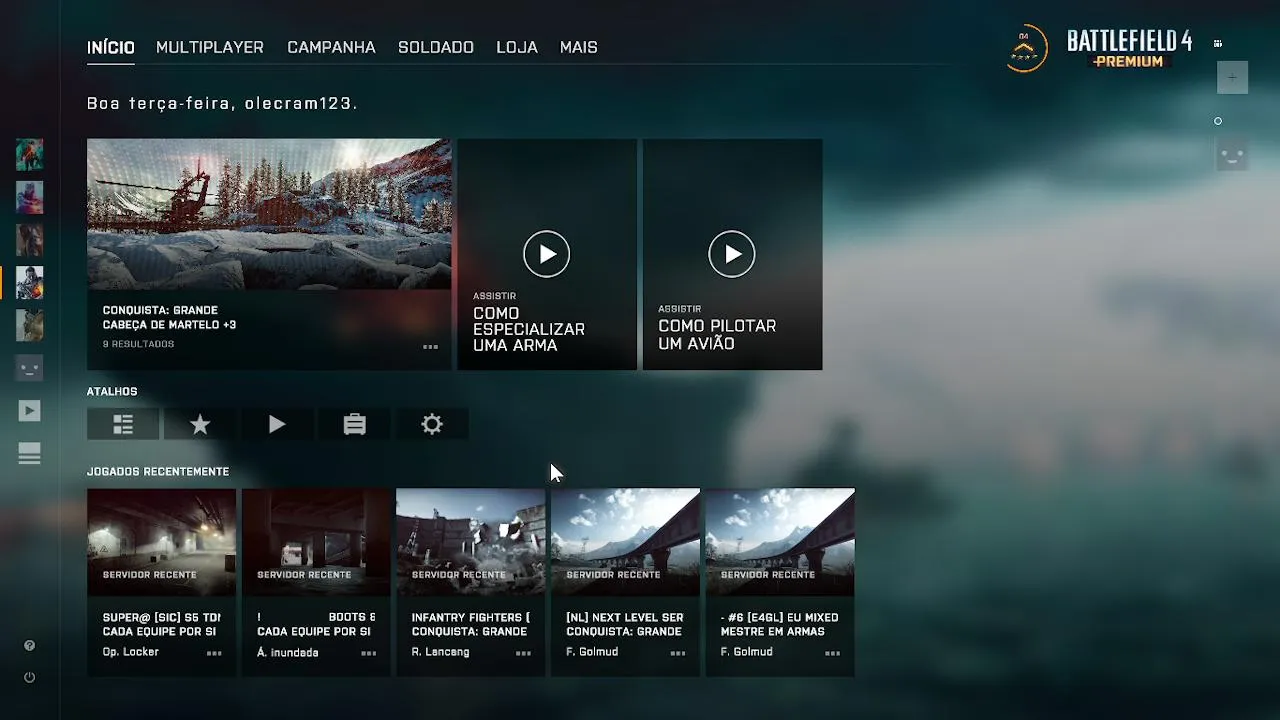Open options dots on Op. Locker server
The image size is (1280, 720).
point(214,653)
